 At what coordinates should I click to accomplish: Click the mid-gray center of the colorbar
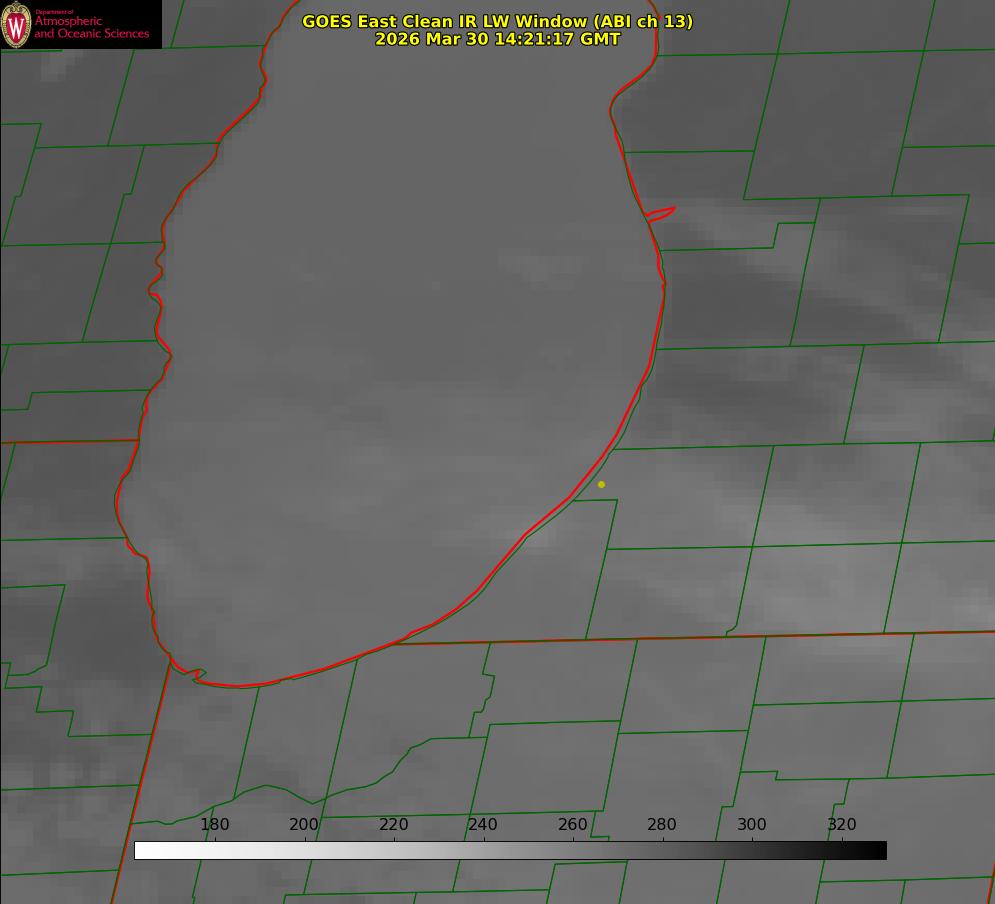[510, 850]
